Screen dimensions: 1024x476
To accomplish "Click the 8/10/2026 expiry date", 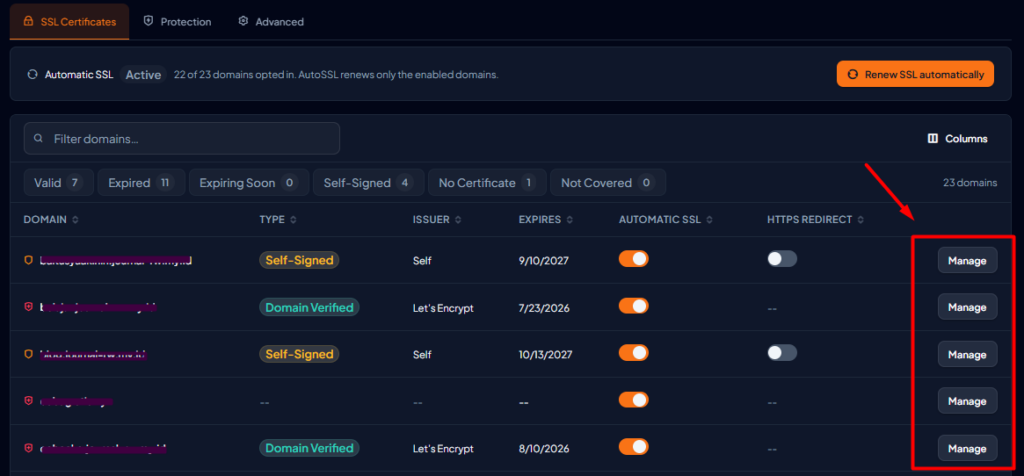I will pos(543,449).
